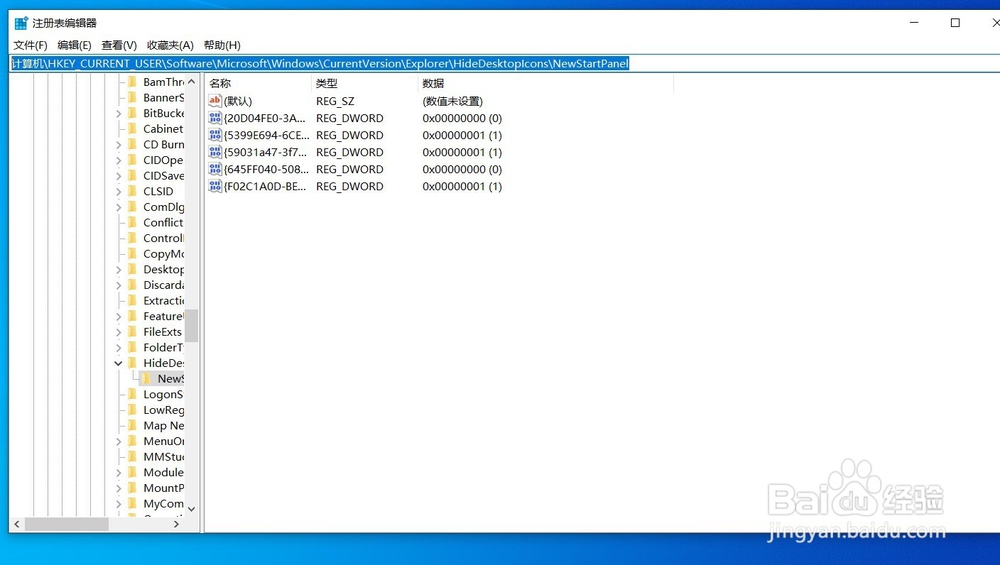Click the tree scroll-down arrow

tap(191, 509)
